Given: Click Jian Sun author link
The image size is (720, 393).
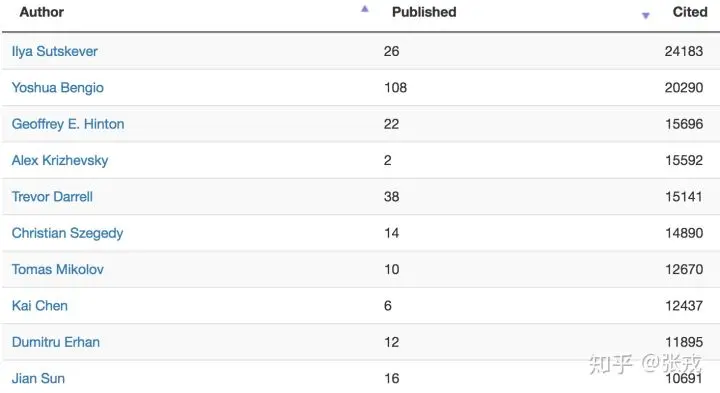Looking at the screenshot, I should (38, 378).
